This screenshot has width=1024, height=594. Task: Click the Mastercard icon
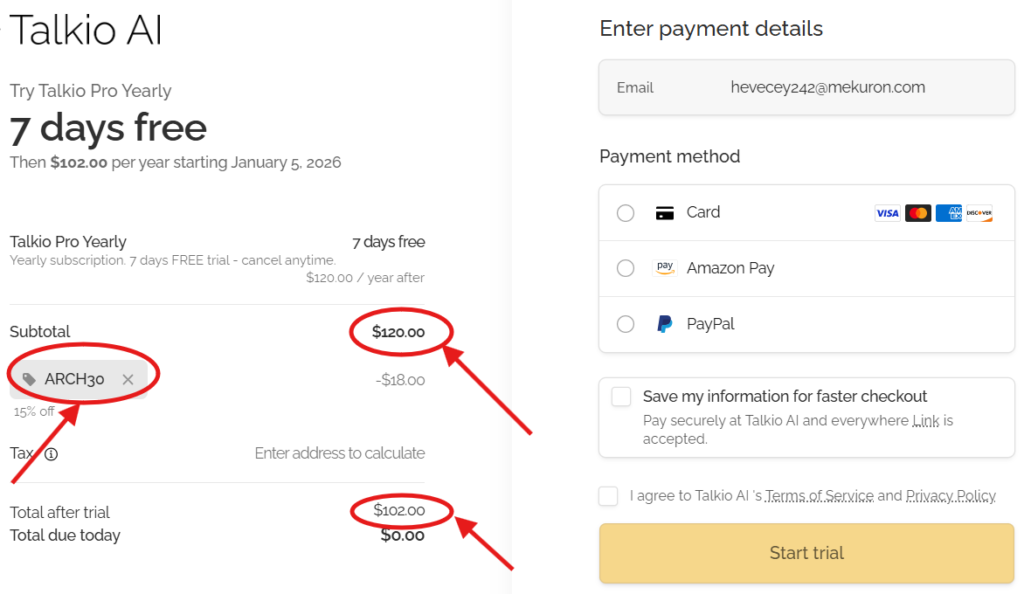tap(918, 212)
